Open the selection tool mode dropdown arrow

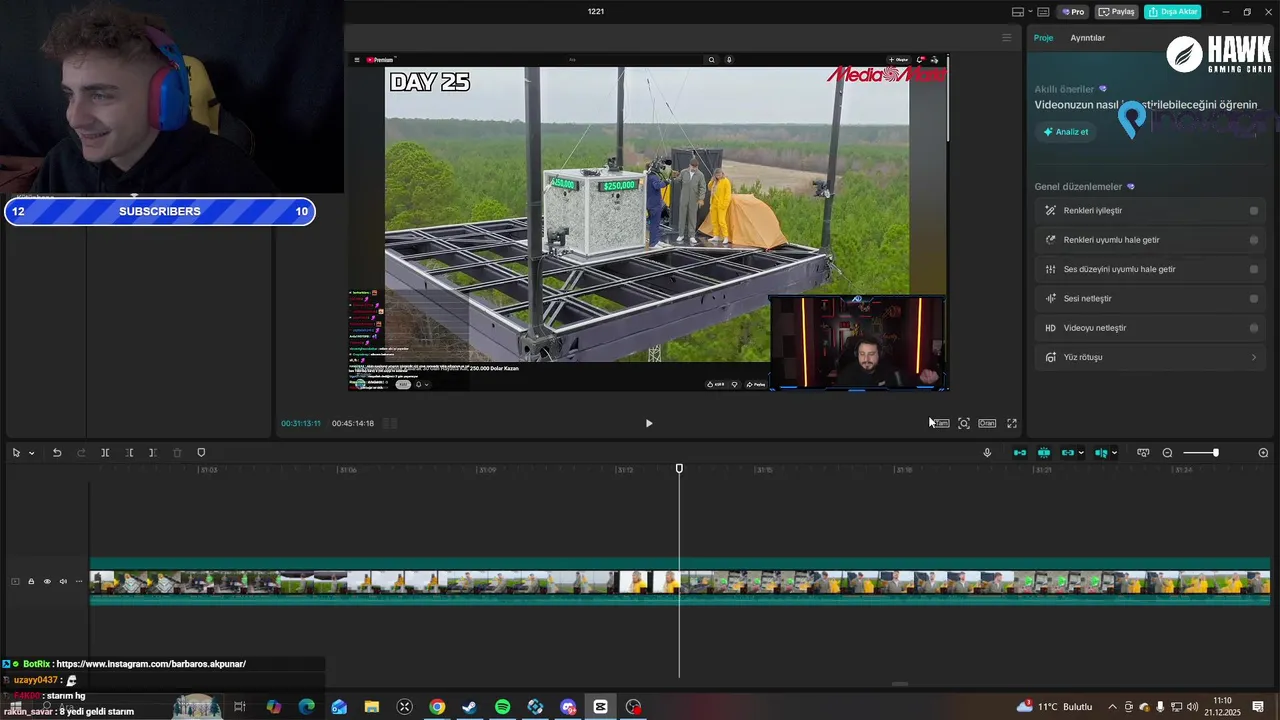pos(31,453)
